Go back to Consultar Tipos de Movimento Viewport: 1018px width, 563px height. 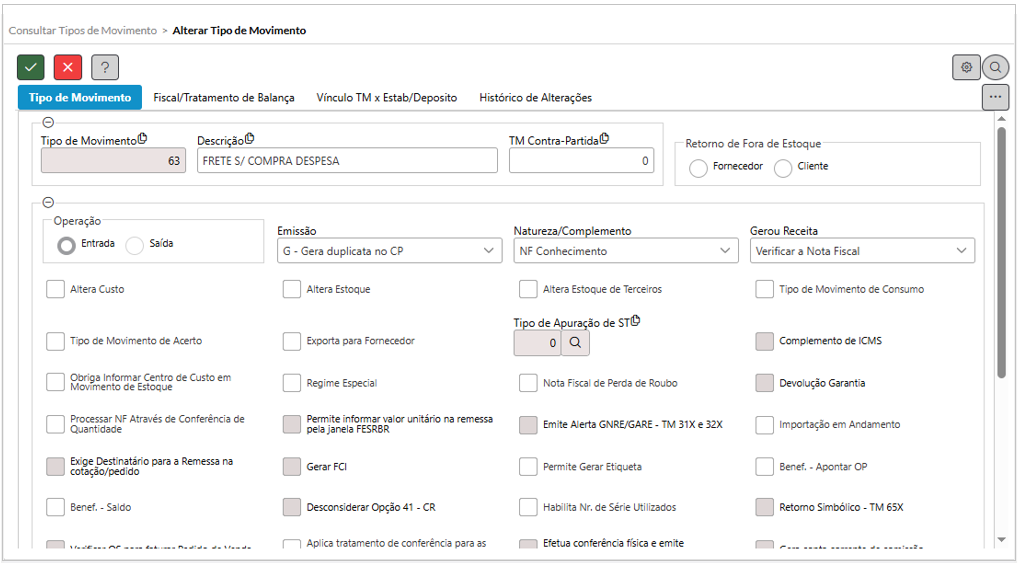82,31
